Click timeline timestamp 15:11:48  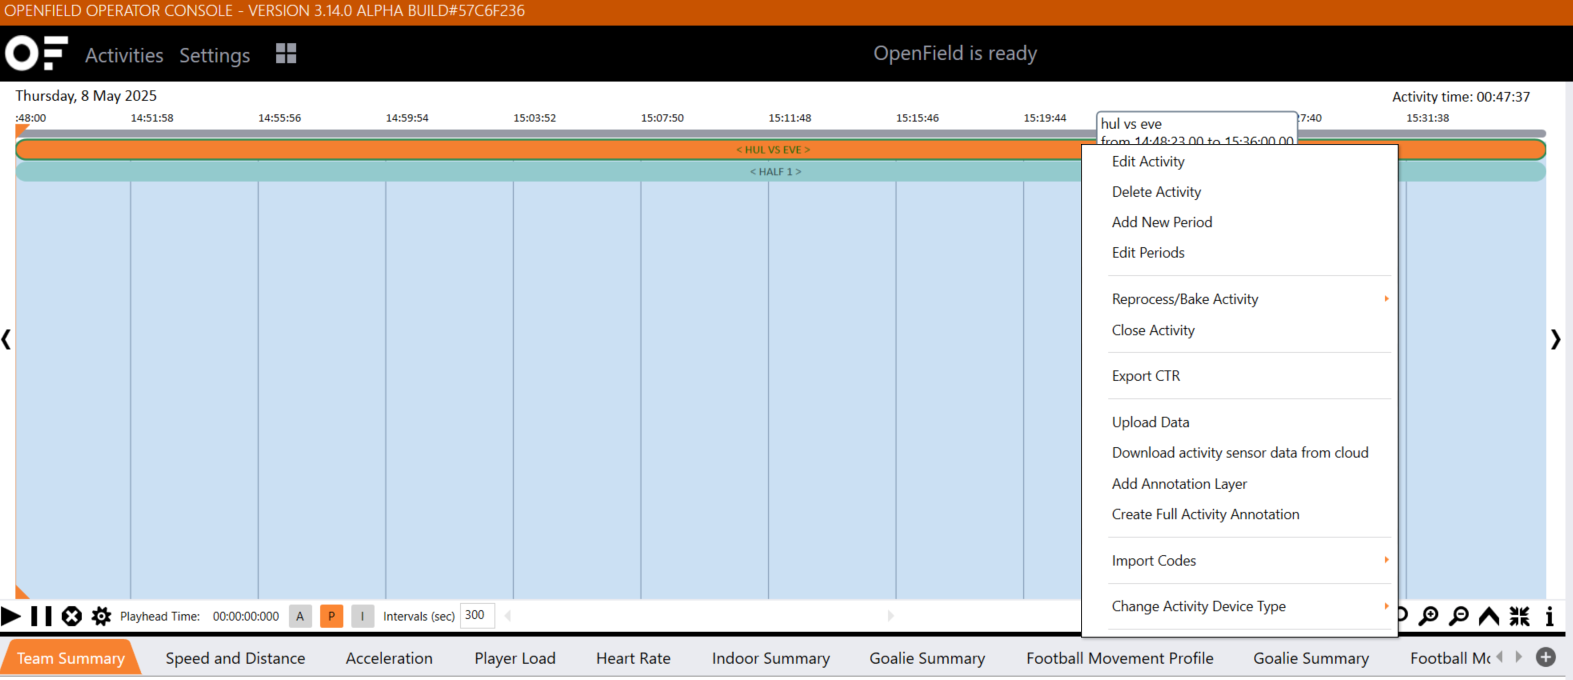(x=790, y=118)
